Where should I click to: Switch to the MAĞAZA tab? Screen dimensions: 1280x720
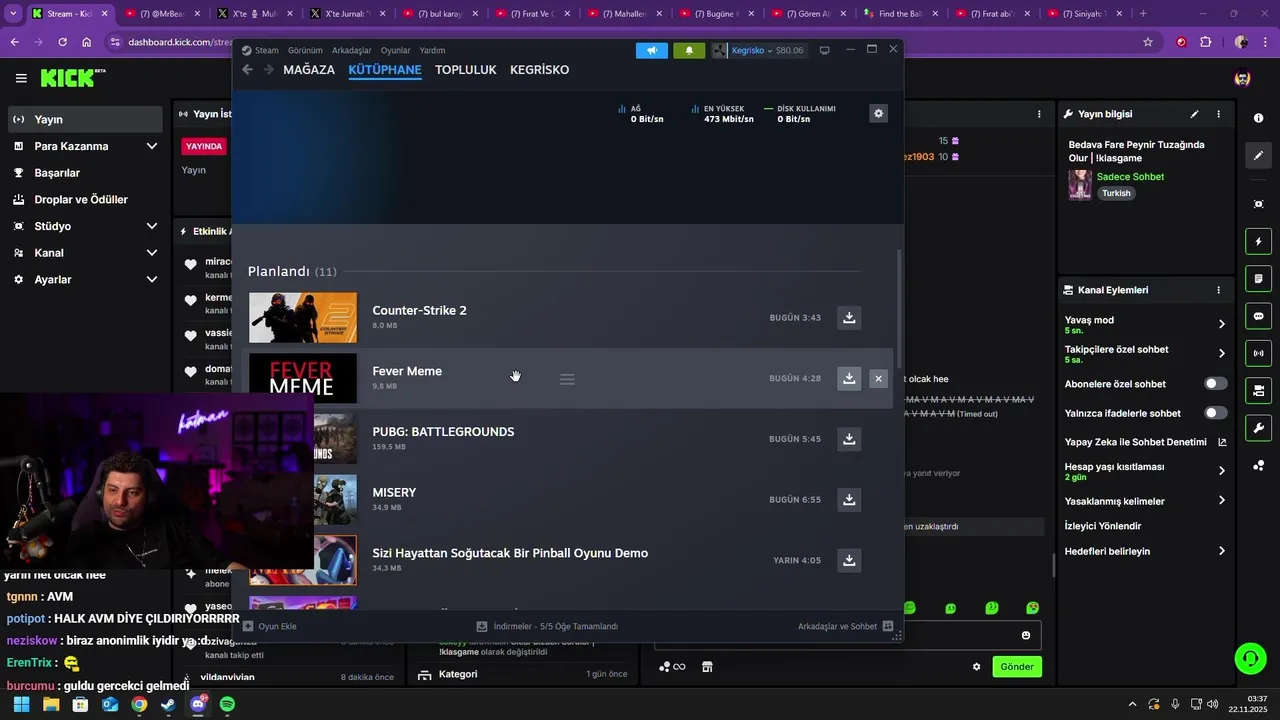(309, 70)
